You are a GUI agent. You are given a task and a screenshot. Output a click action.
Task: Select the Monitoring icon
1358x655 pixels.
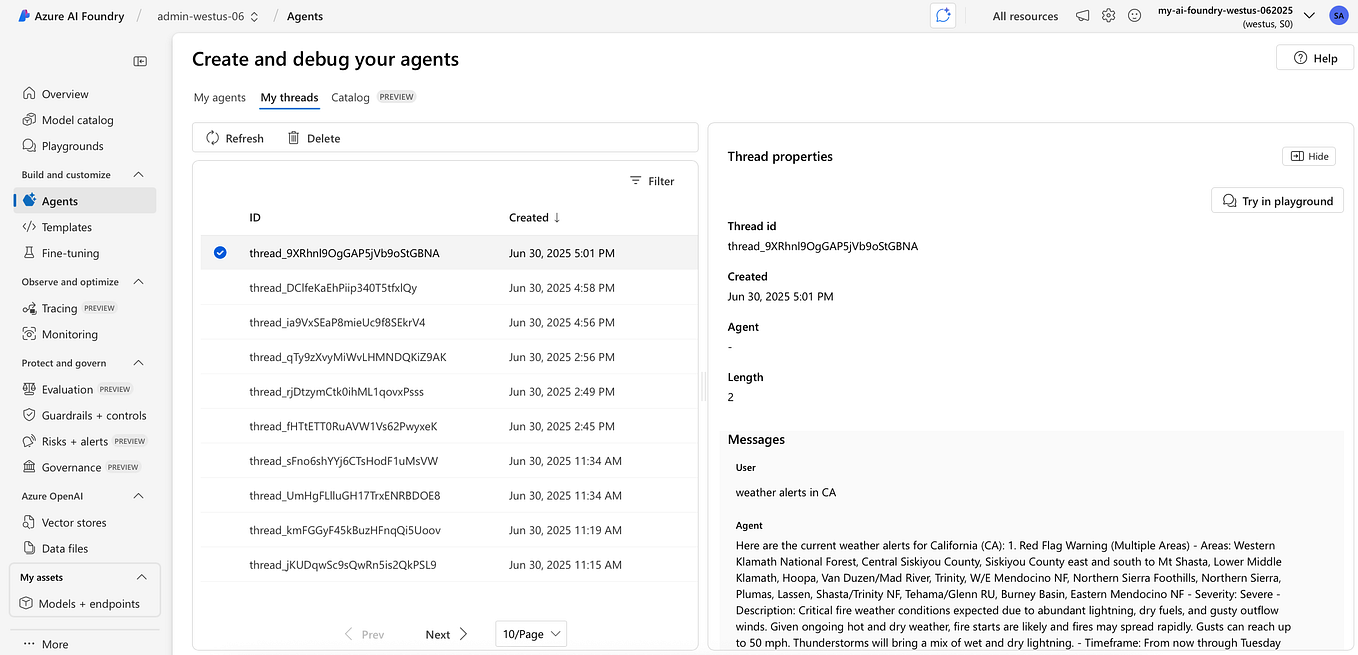pos(30,334)
